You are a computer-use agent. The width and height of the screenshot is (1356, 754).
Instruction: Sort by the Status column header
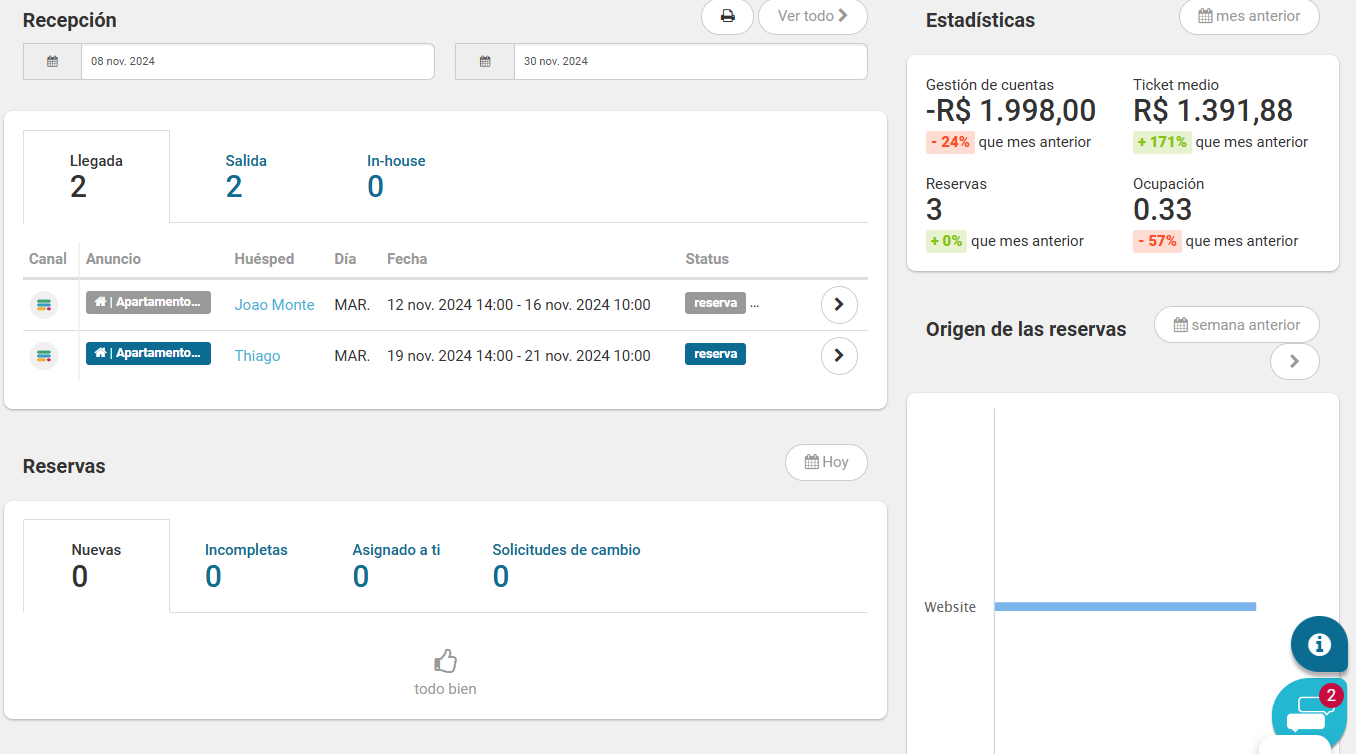[707, 259]
